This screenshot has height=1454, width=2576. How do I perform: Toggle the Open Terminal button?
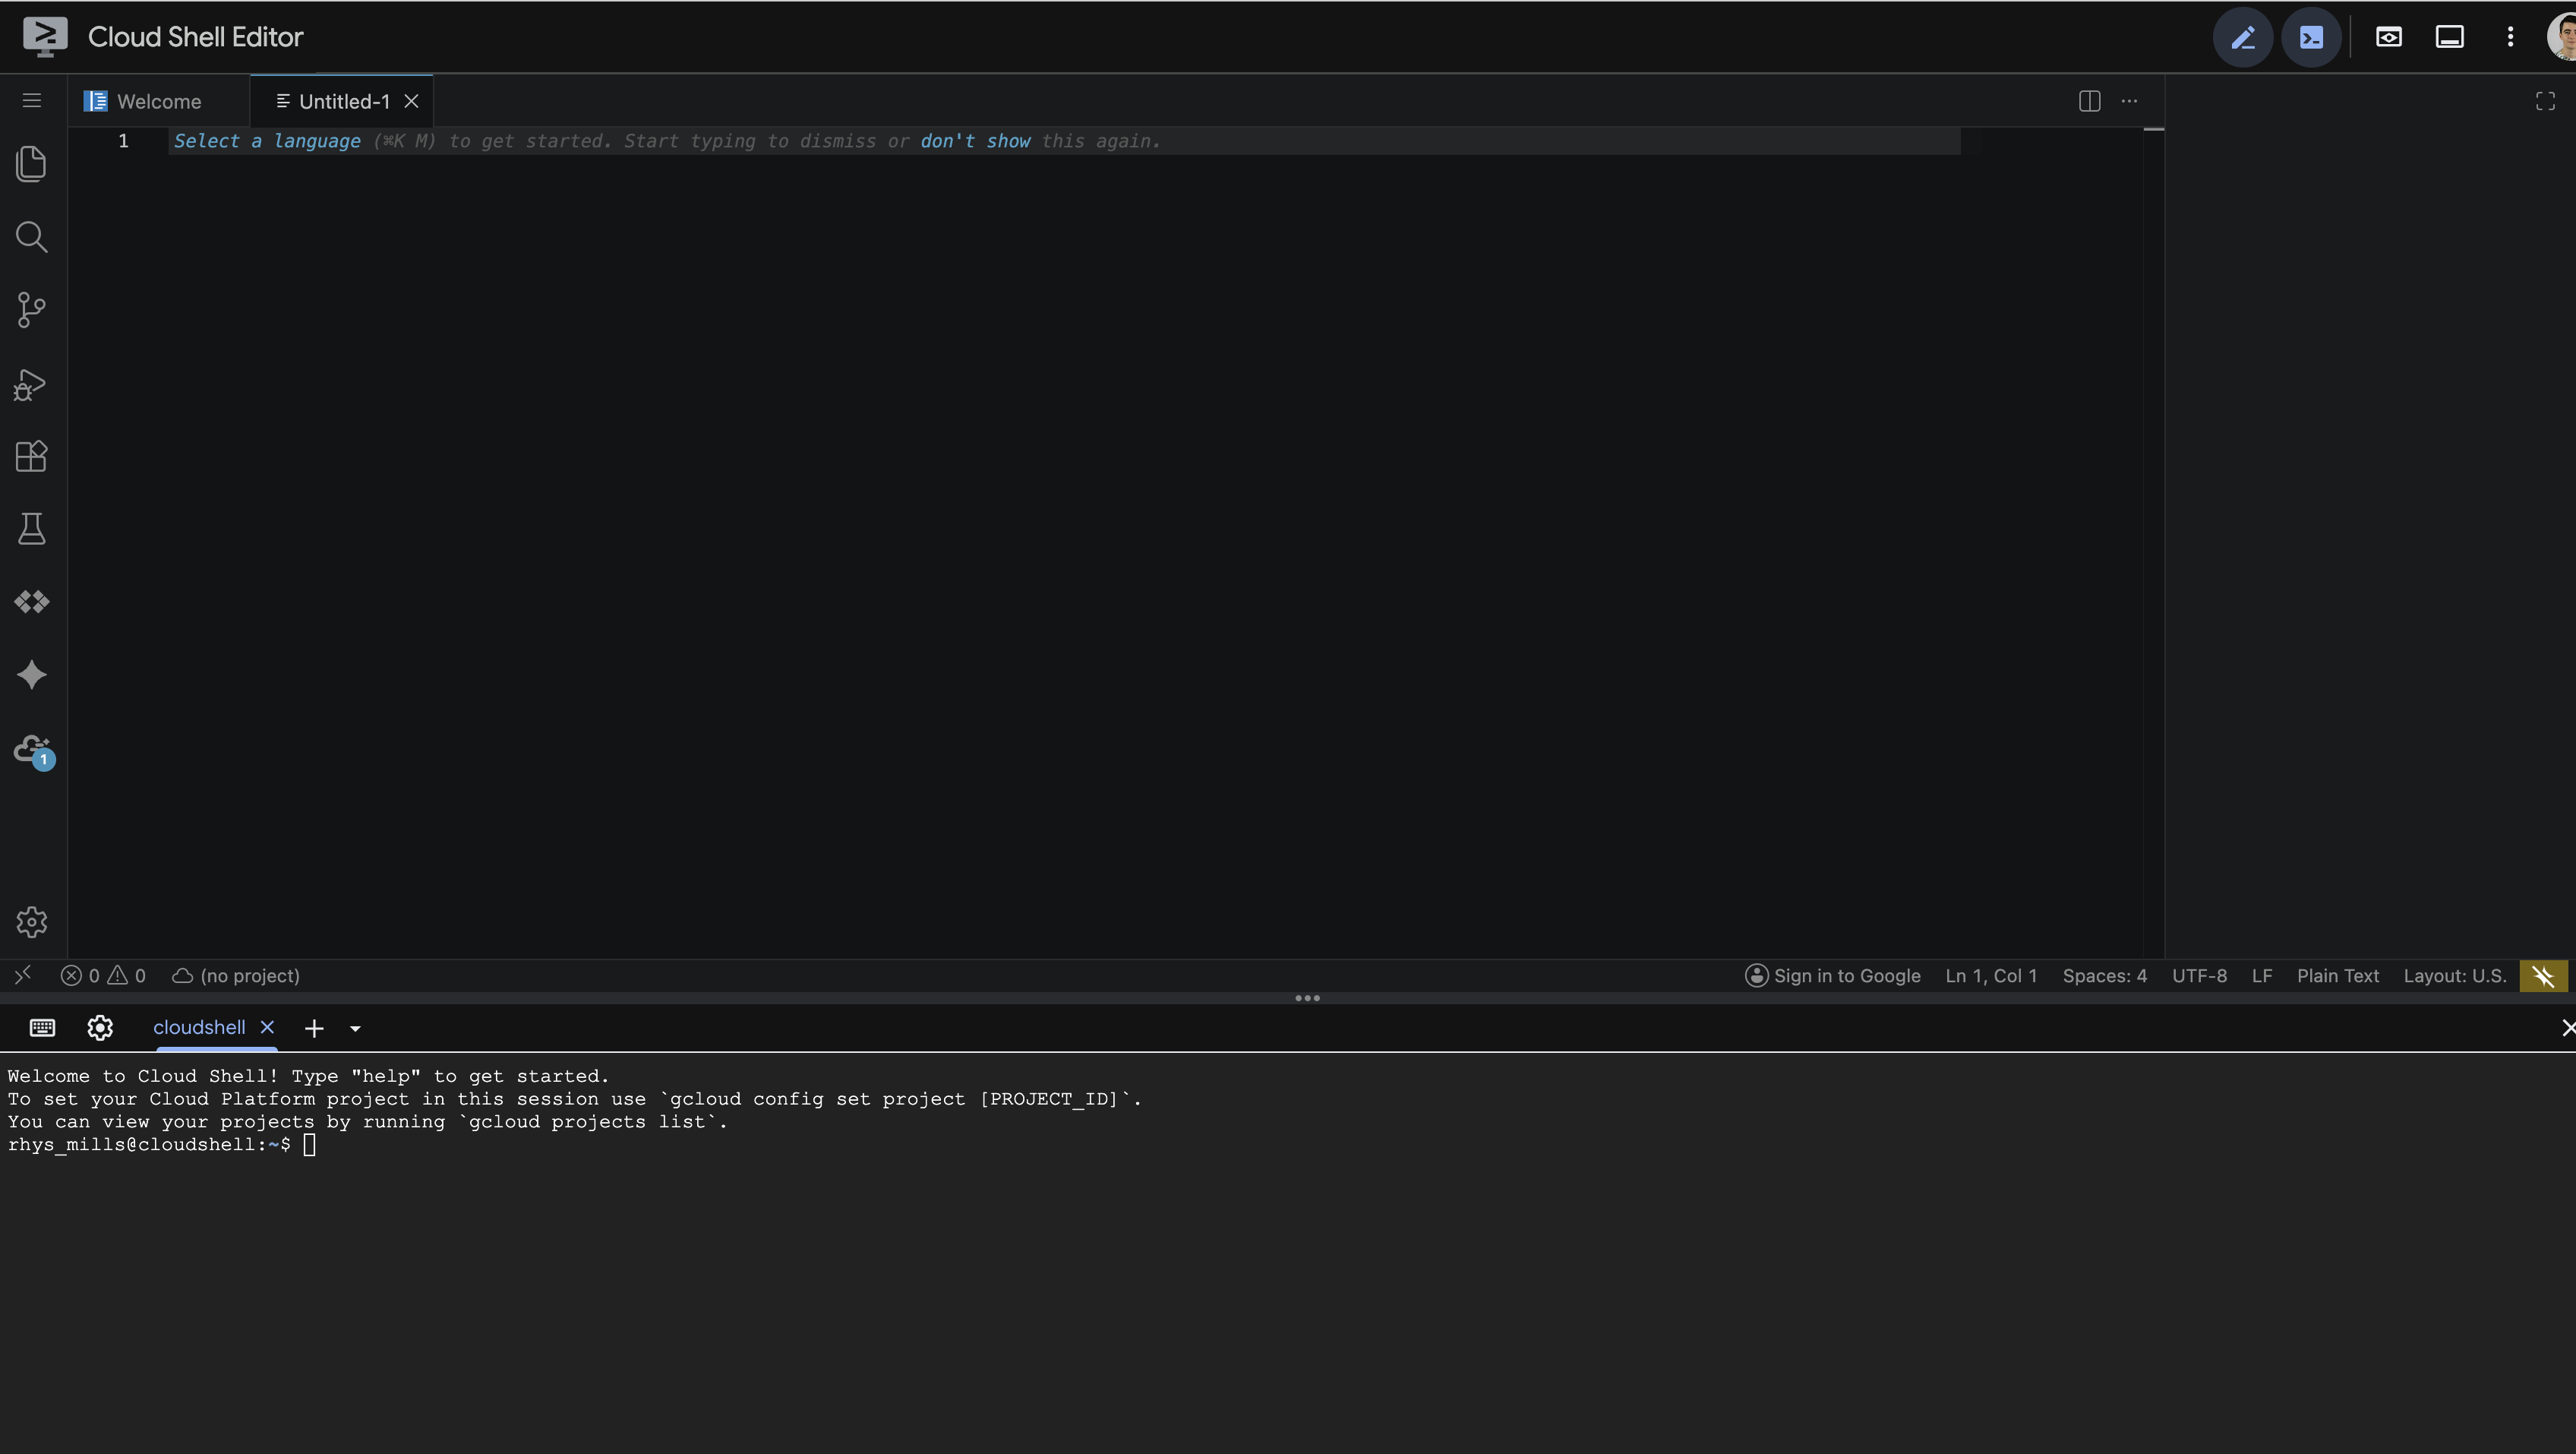(2311, 37)
